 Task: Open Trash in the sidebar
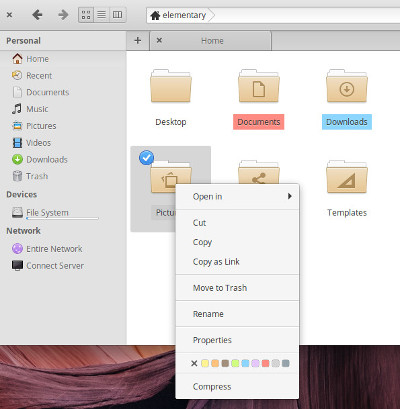pos(30,176)
